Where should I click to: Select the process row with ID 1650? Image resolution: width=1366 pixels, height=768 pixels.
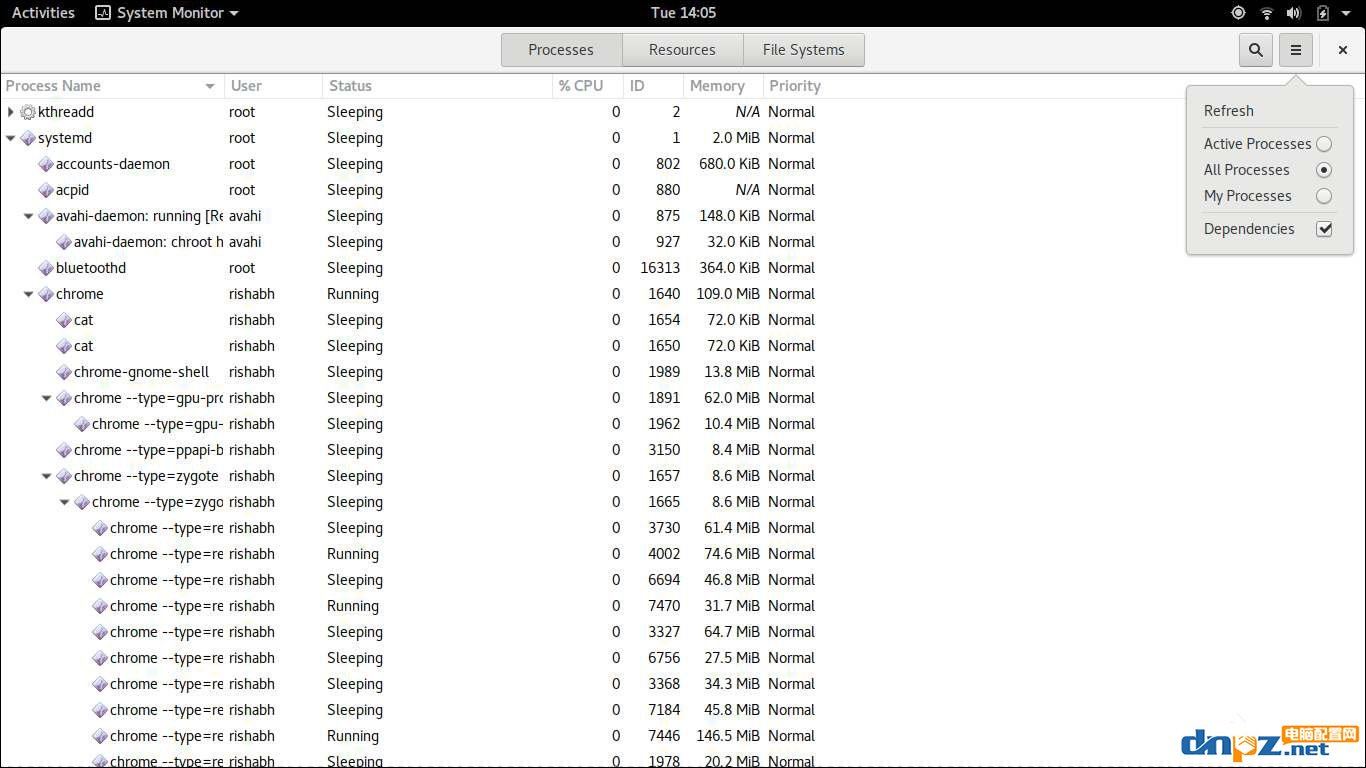[683, 346]
